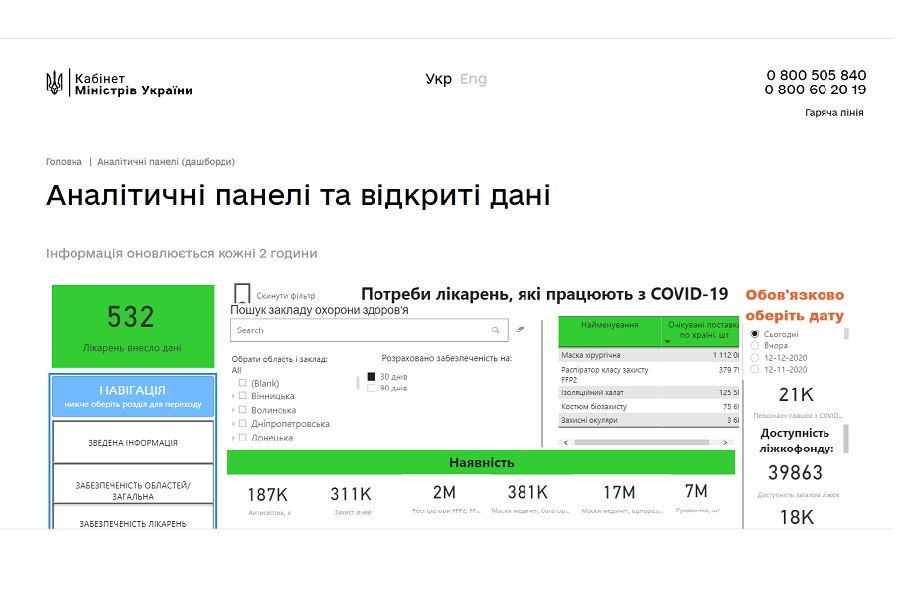The width and height of the screenshot is (900, 600).
Task: Select the Сьогодні date radio button
Action: pos(755,334)
